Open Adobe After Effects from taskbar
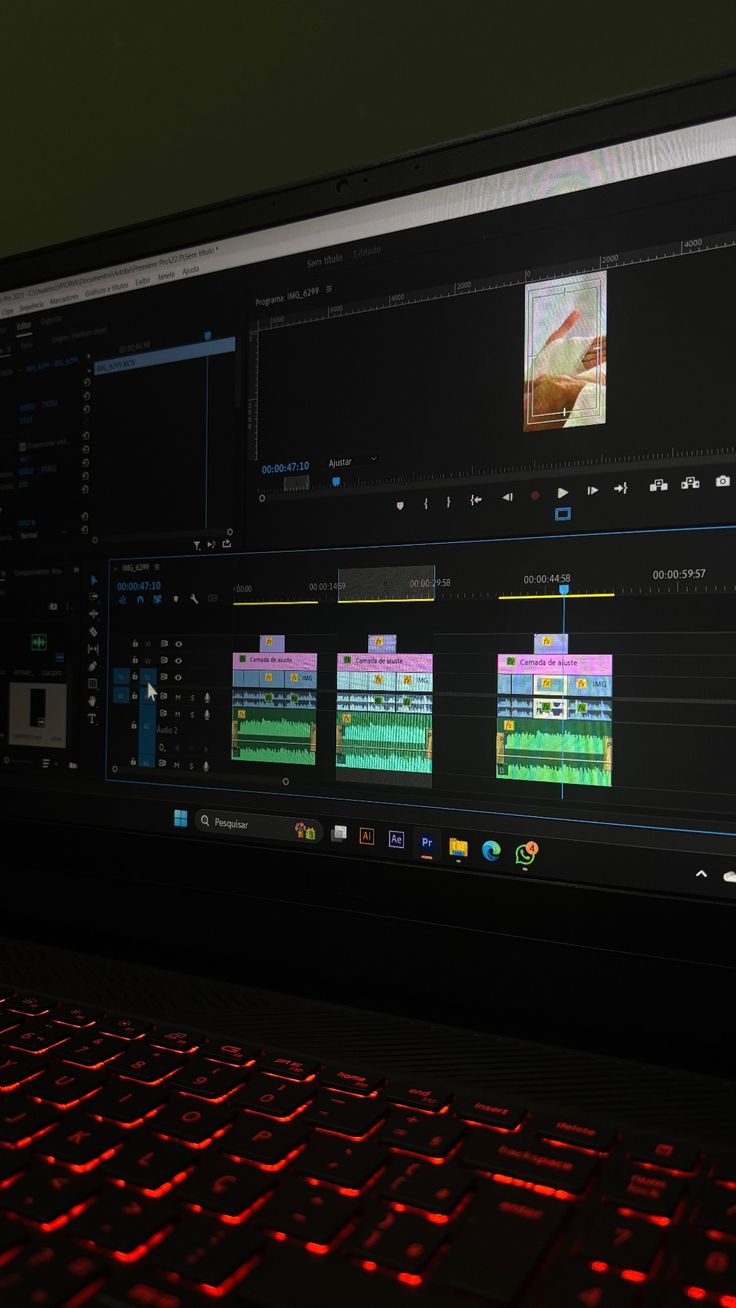 click(396, 839)
